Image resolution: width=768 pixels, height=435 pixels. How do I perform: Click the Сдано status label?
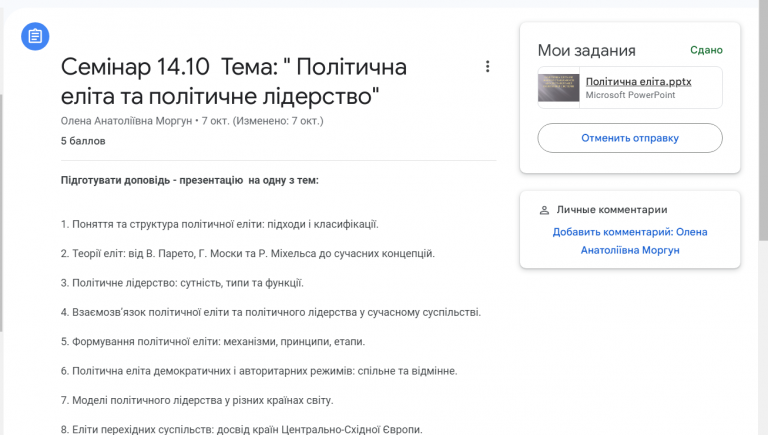click(x=706, y=50)
